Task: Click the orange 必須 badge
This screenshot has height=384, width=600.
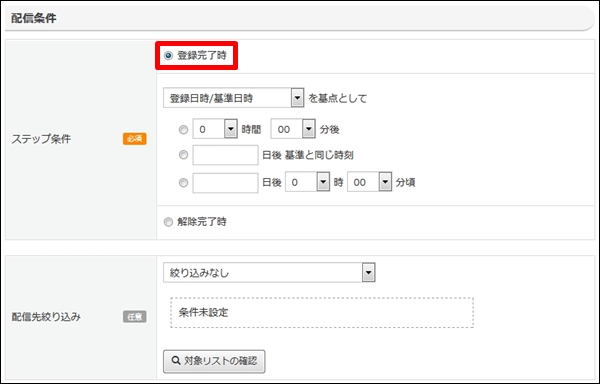Action: click(x=135, y=138)
